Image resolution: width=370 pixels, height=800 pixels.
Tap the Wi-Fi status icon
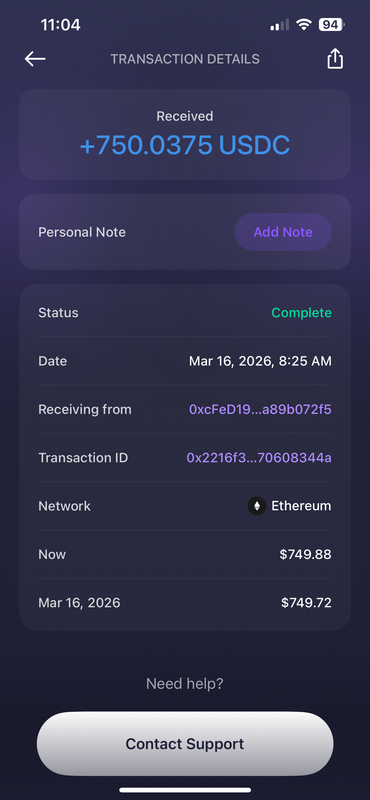(x=304, y=24)
